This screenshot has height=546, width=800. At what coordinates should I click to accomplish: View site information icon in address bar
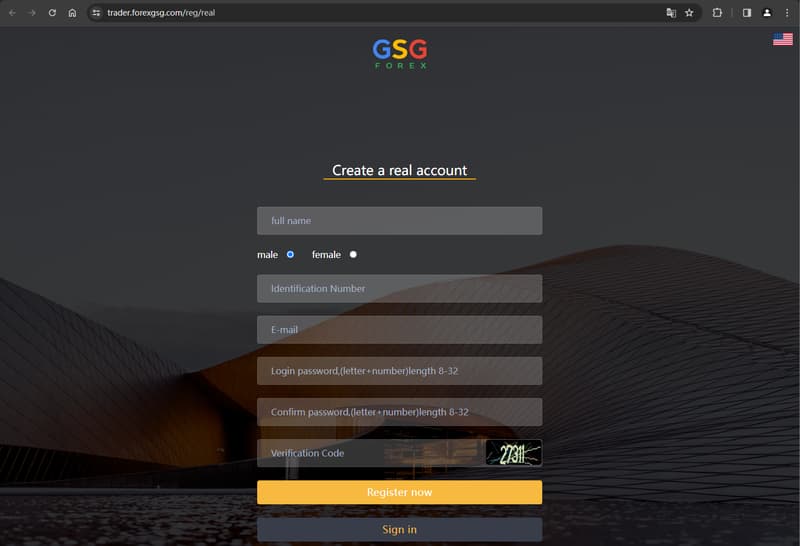(96, 13)
